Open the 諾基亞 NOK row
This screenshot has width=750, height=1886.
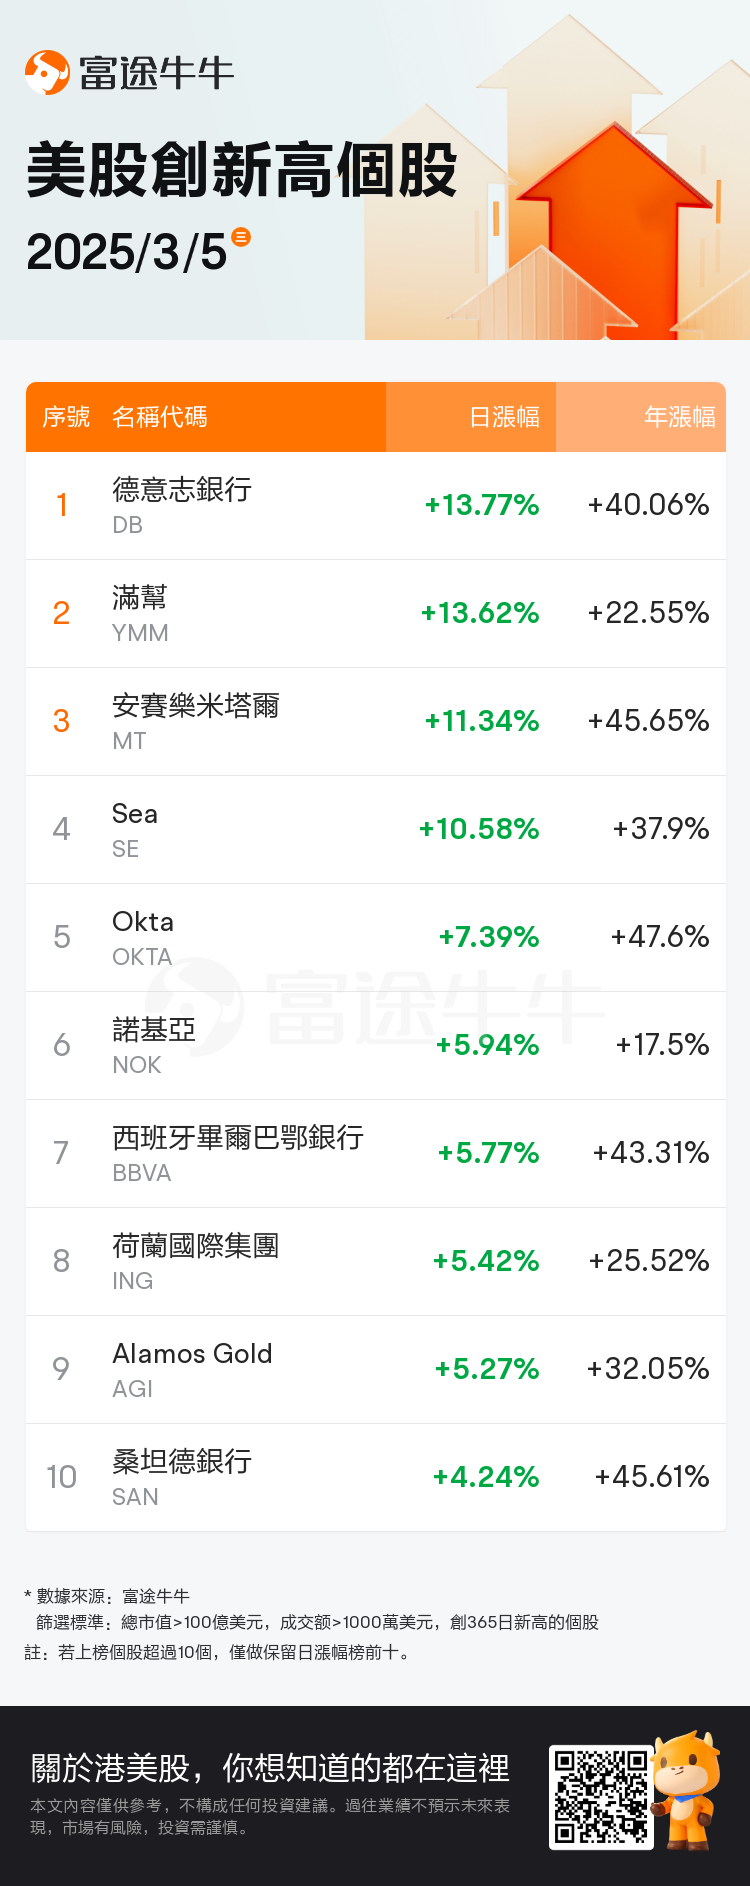coord(376,1046)
